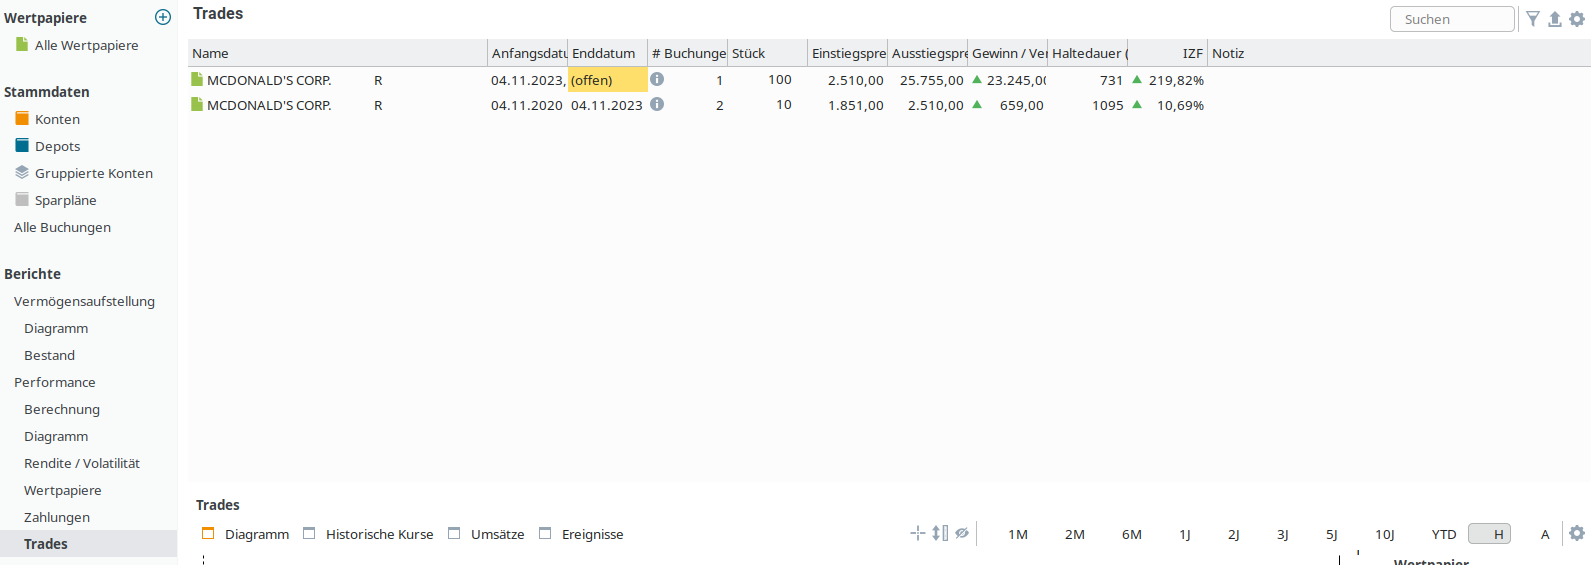Click info icon on open McDonald's trade
The width and height of the screenshot is (1591, 565).
657,79
